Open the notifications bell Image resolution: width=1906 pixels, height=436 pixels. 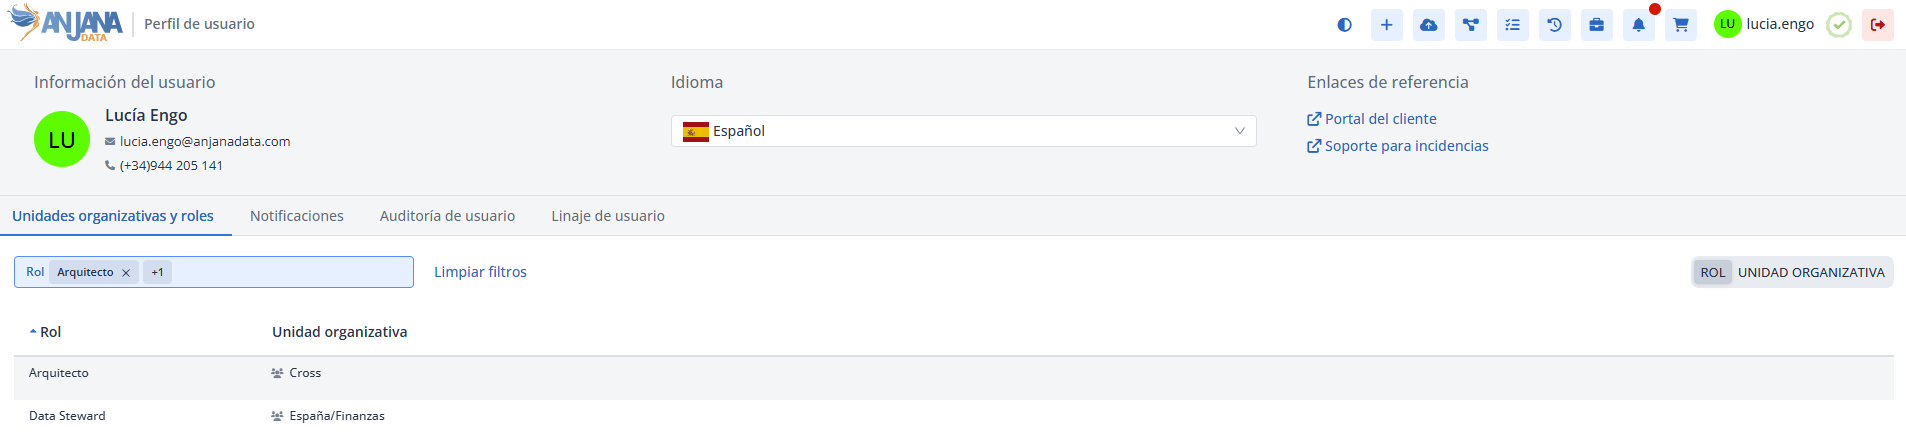1638,25
